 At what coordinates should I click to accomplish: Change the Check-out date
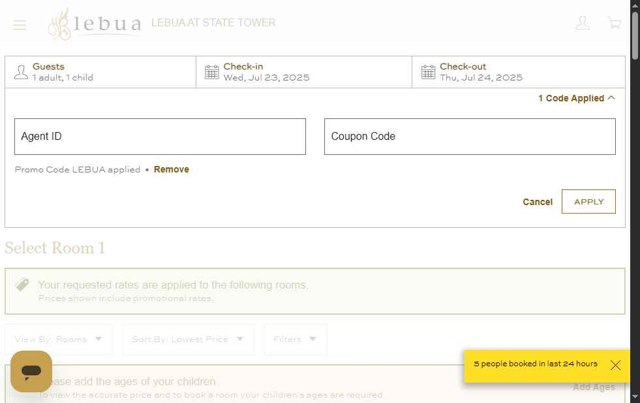click(519, 72)
